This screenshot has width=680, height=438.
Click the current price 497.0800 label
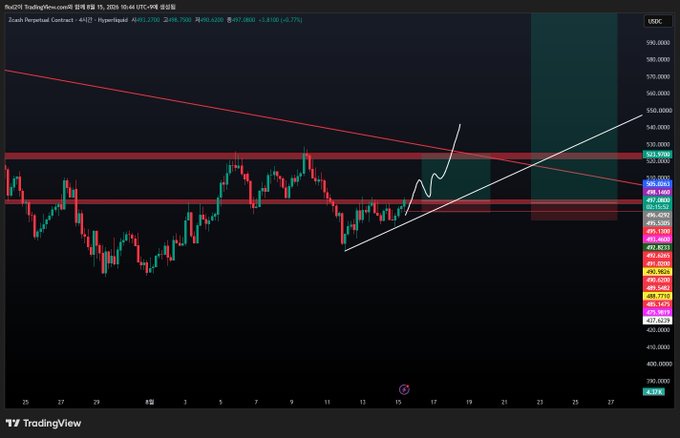point(657,200)
